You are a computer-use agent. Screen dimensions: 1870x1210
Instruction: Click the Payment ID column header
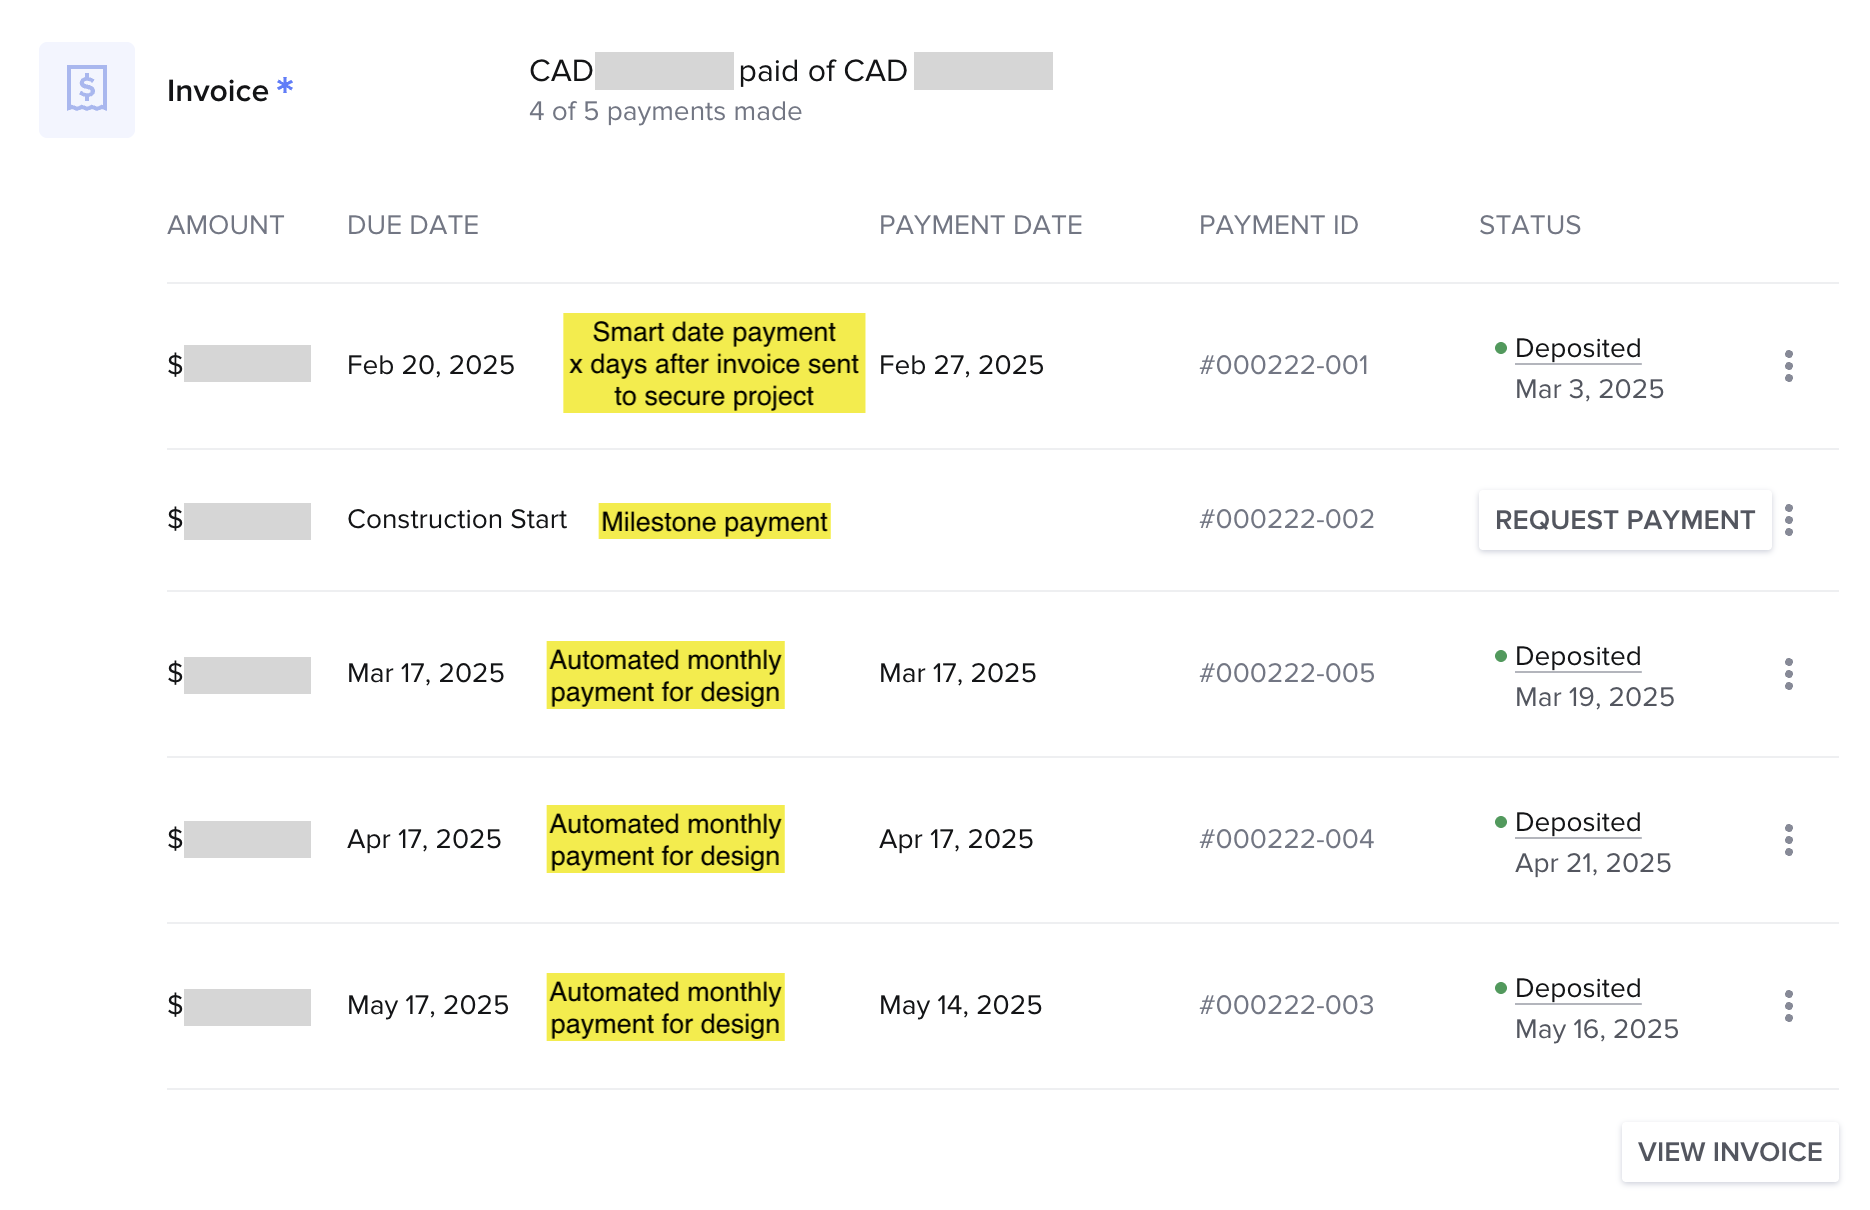(x=1279, y=225)
